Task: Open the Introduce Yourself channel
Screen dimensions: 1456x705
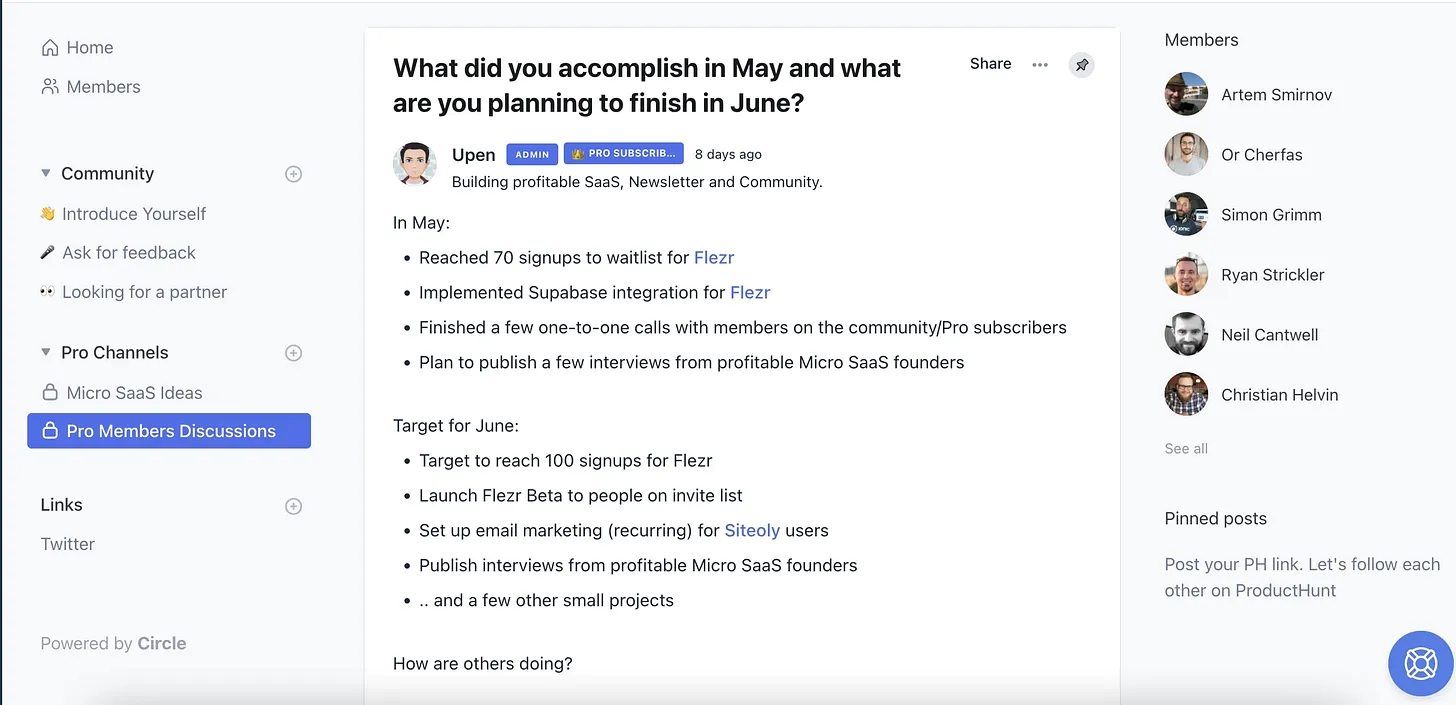Action: tap(123, 214)
